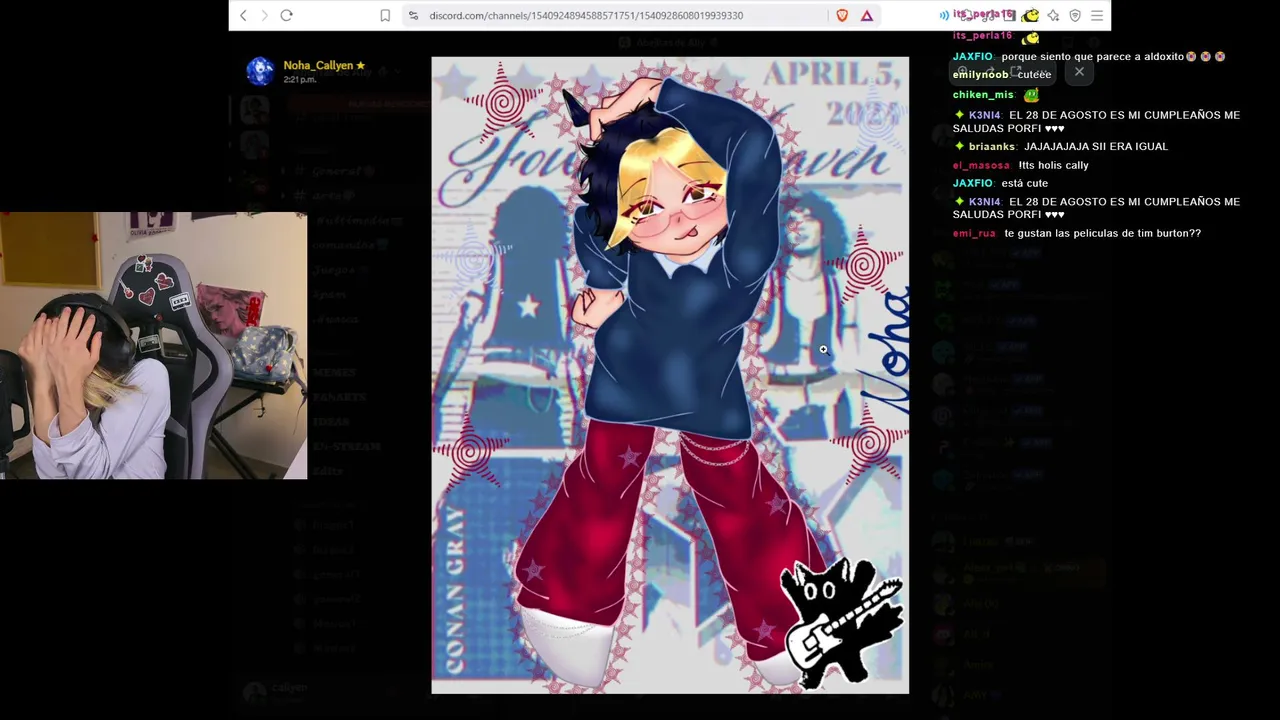Open Noha_Callyen's profile avatar
Screen dimensions: 1280x720
pyautogui.click(x=260, y=71)
